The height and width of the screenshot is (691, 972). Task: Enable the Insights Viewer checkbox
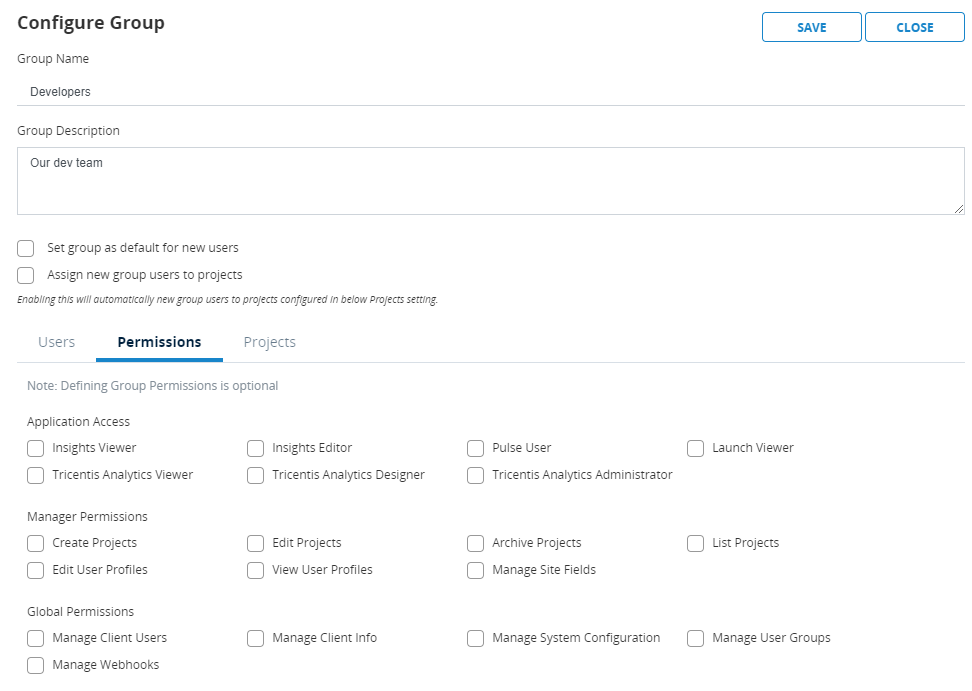[36, 448]
